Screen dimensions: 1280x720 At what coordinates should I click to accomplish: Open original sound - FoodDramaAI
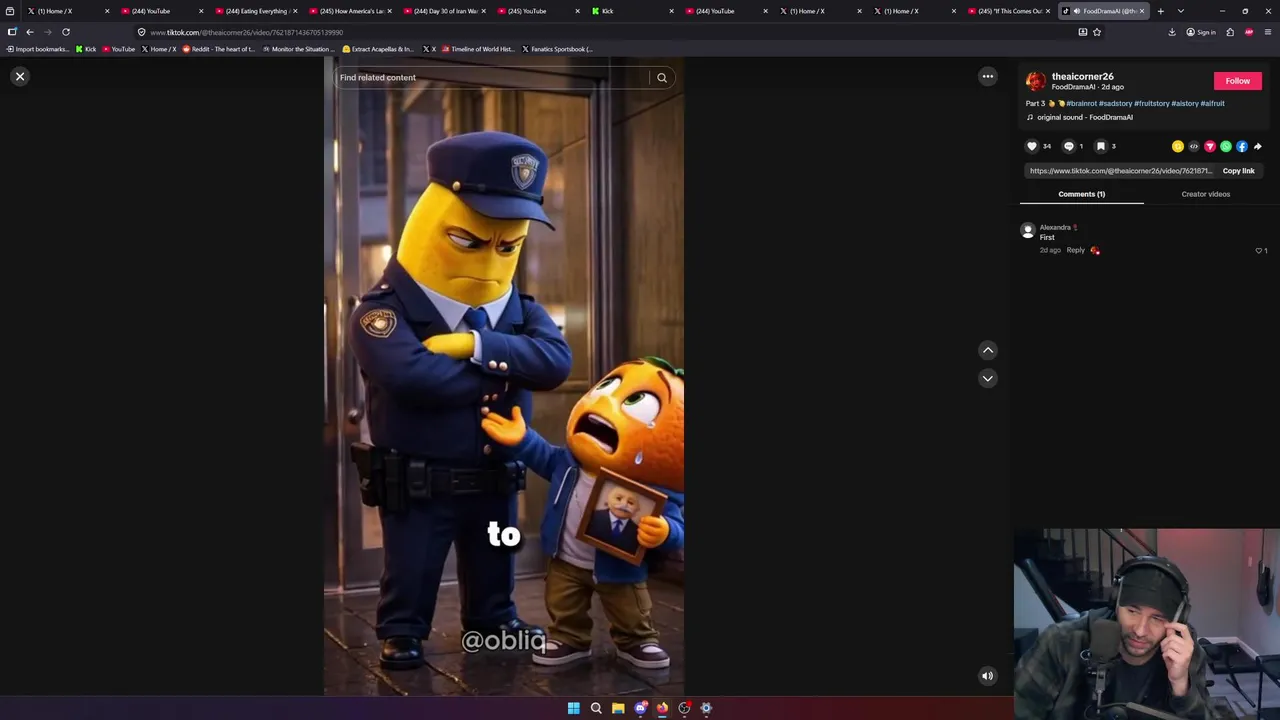pyautogui.click(x=1084, y=117)
